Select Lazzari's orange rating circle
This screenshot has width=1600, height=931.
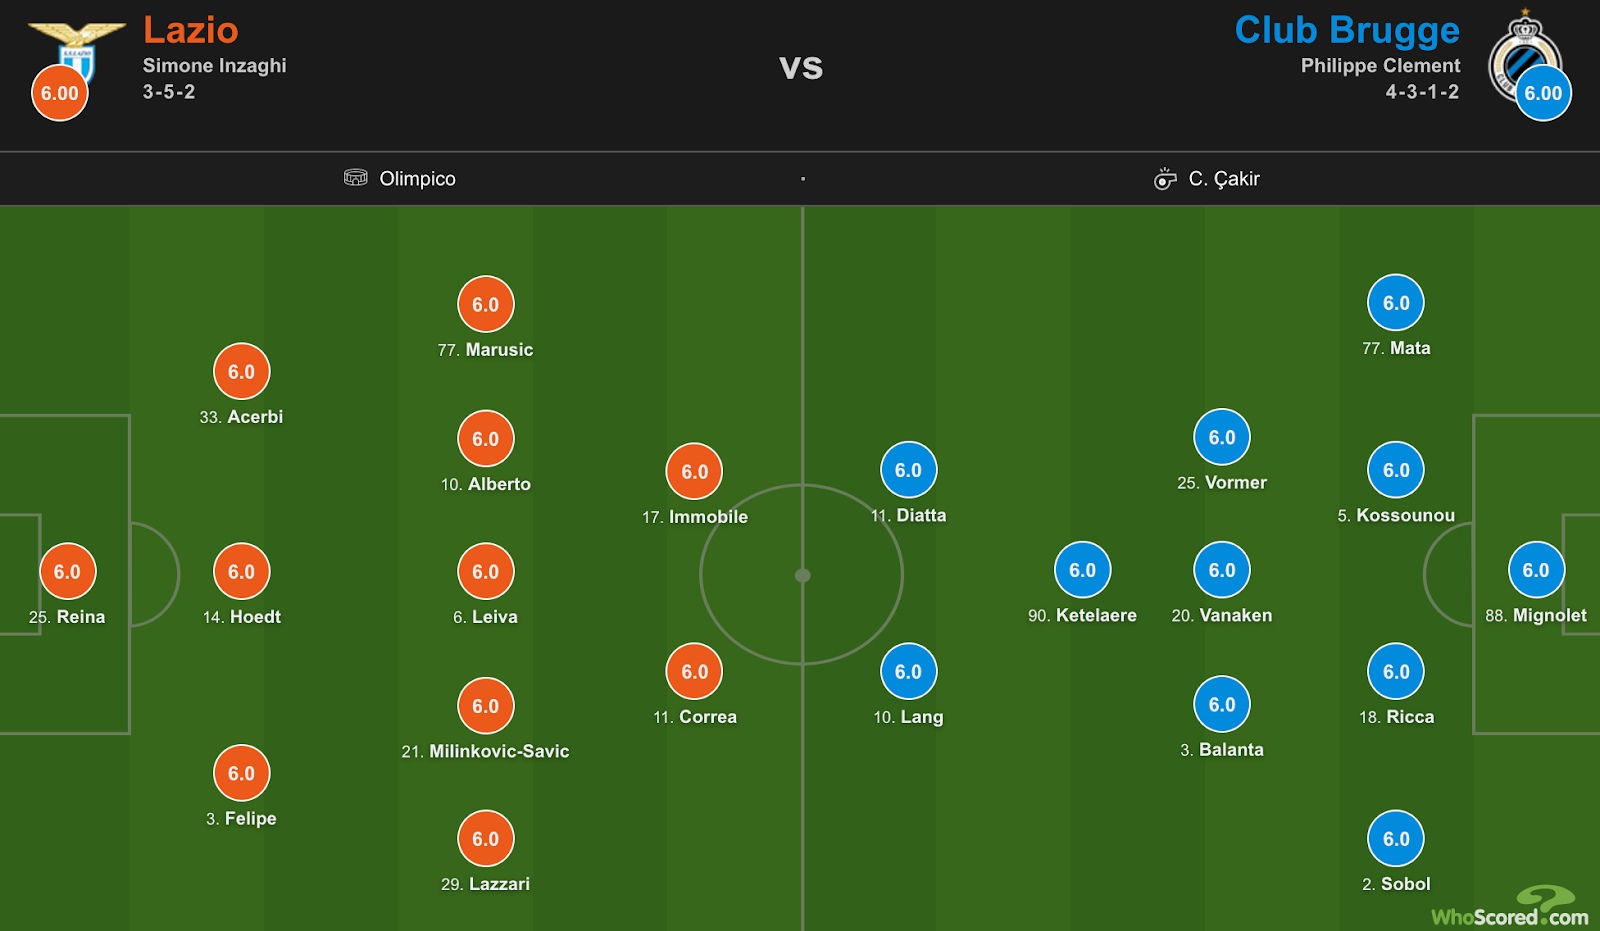[486, 838]
